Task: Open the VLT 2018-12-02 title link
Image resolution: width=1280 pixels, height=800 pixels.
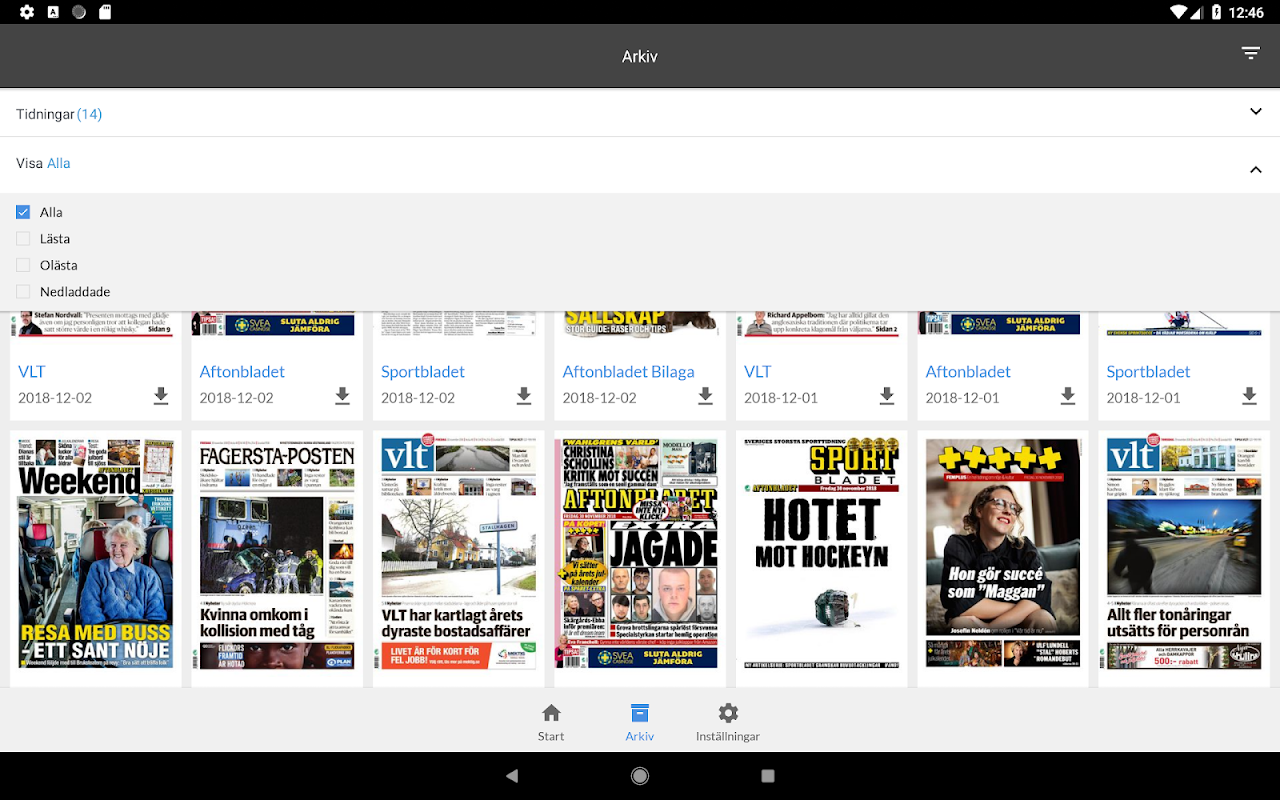Action: (x=32, y=371)
